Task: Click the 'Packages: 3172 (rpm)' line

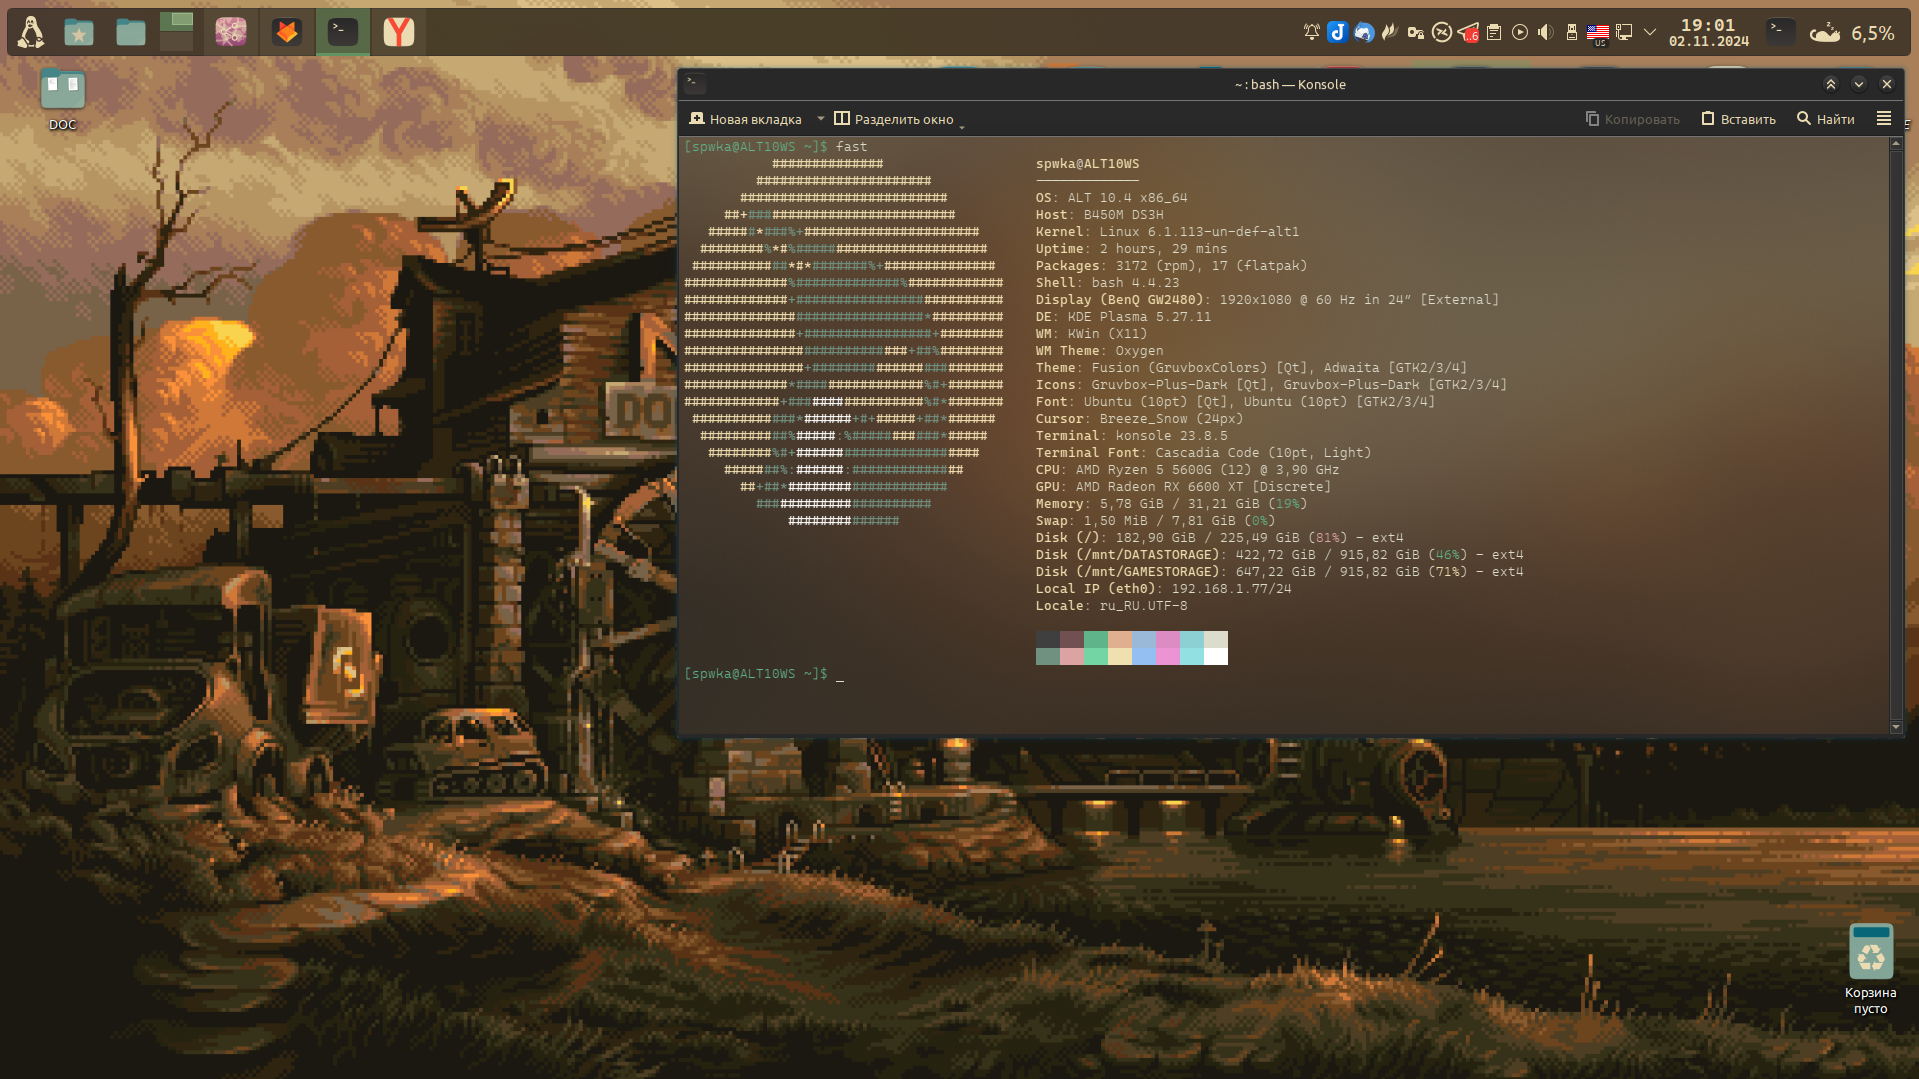Action: click(1171, 266)
